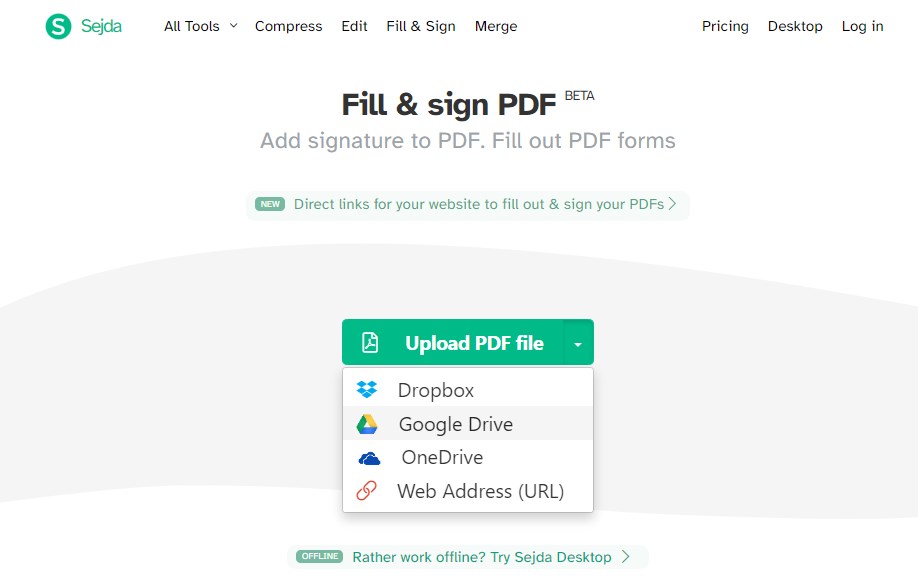Select the Fill & Sign menu item
The image size is (918, 586).
[421, 26]
